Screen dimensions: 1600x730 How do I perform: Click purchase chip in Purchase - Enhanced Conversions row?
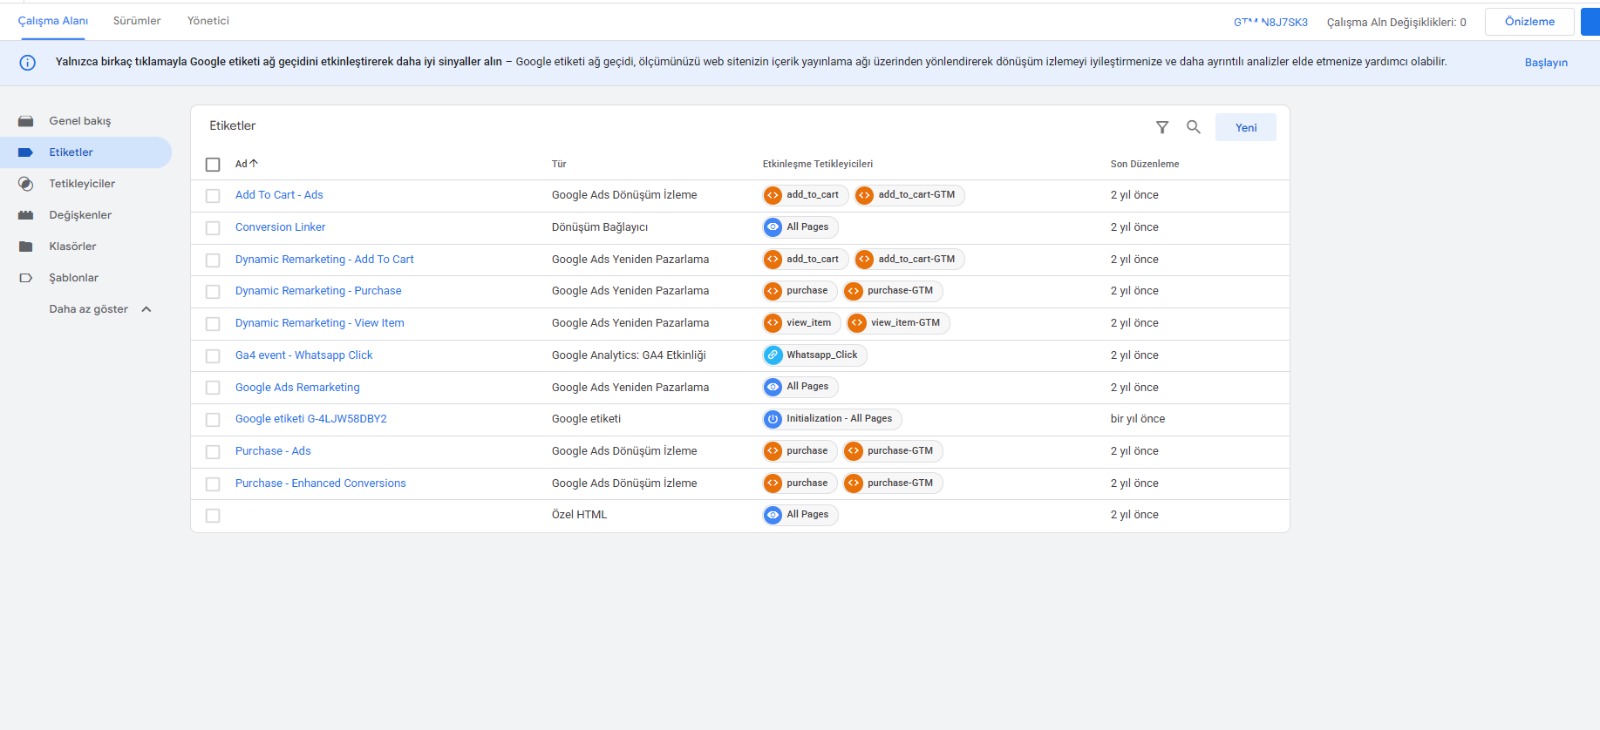pyautogui.click(x=800, y=483)
